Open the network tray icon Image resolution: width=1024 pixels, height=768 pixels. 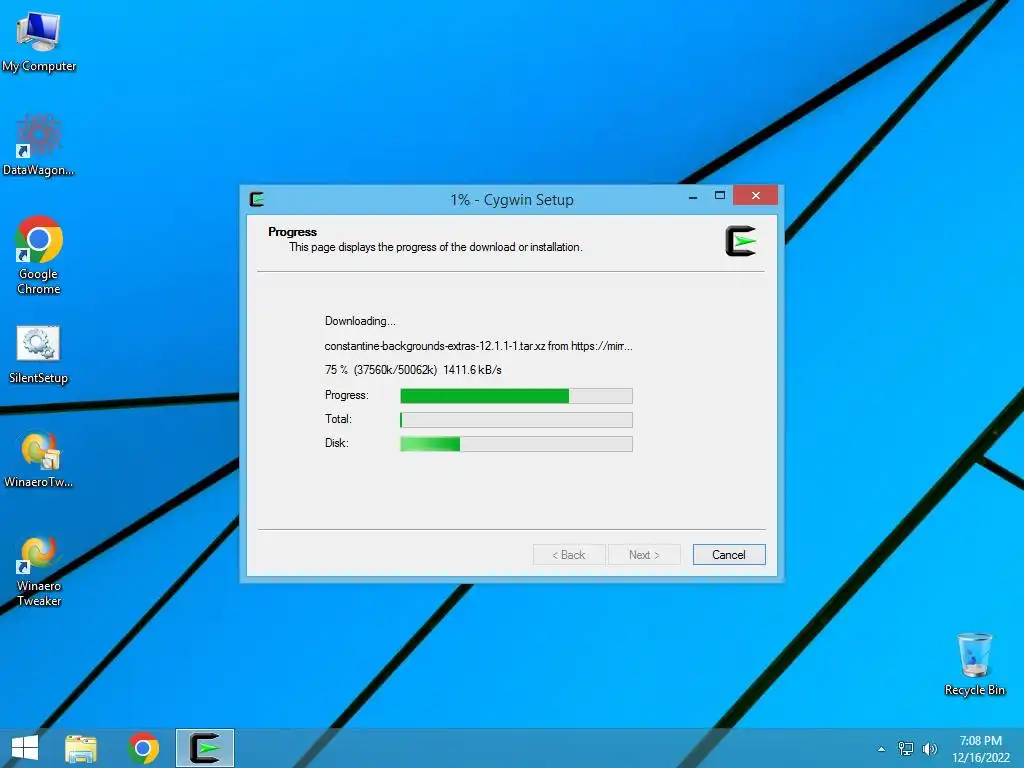[x=906, y=748]
